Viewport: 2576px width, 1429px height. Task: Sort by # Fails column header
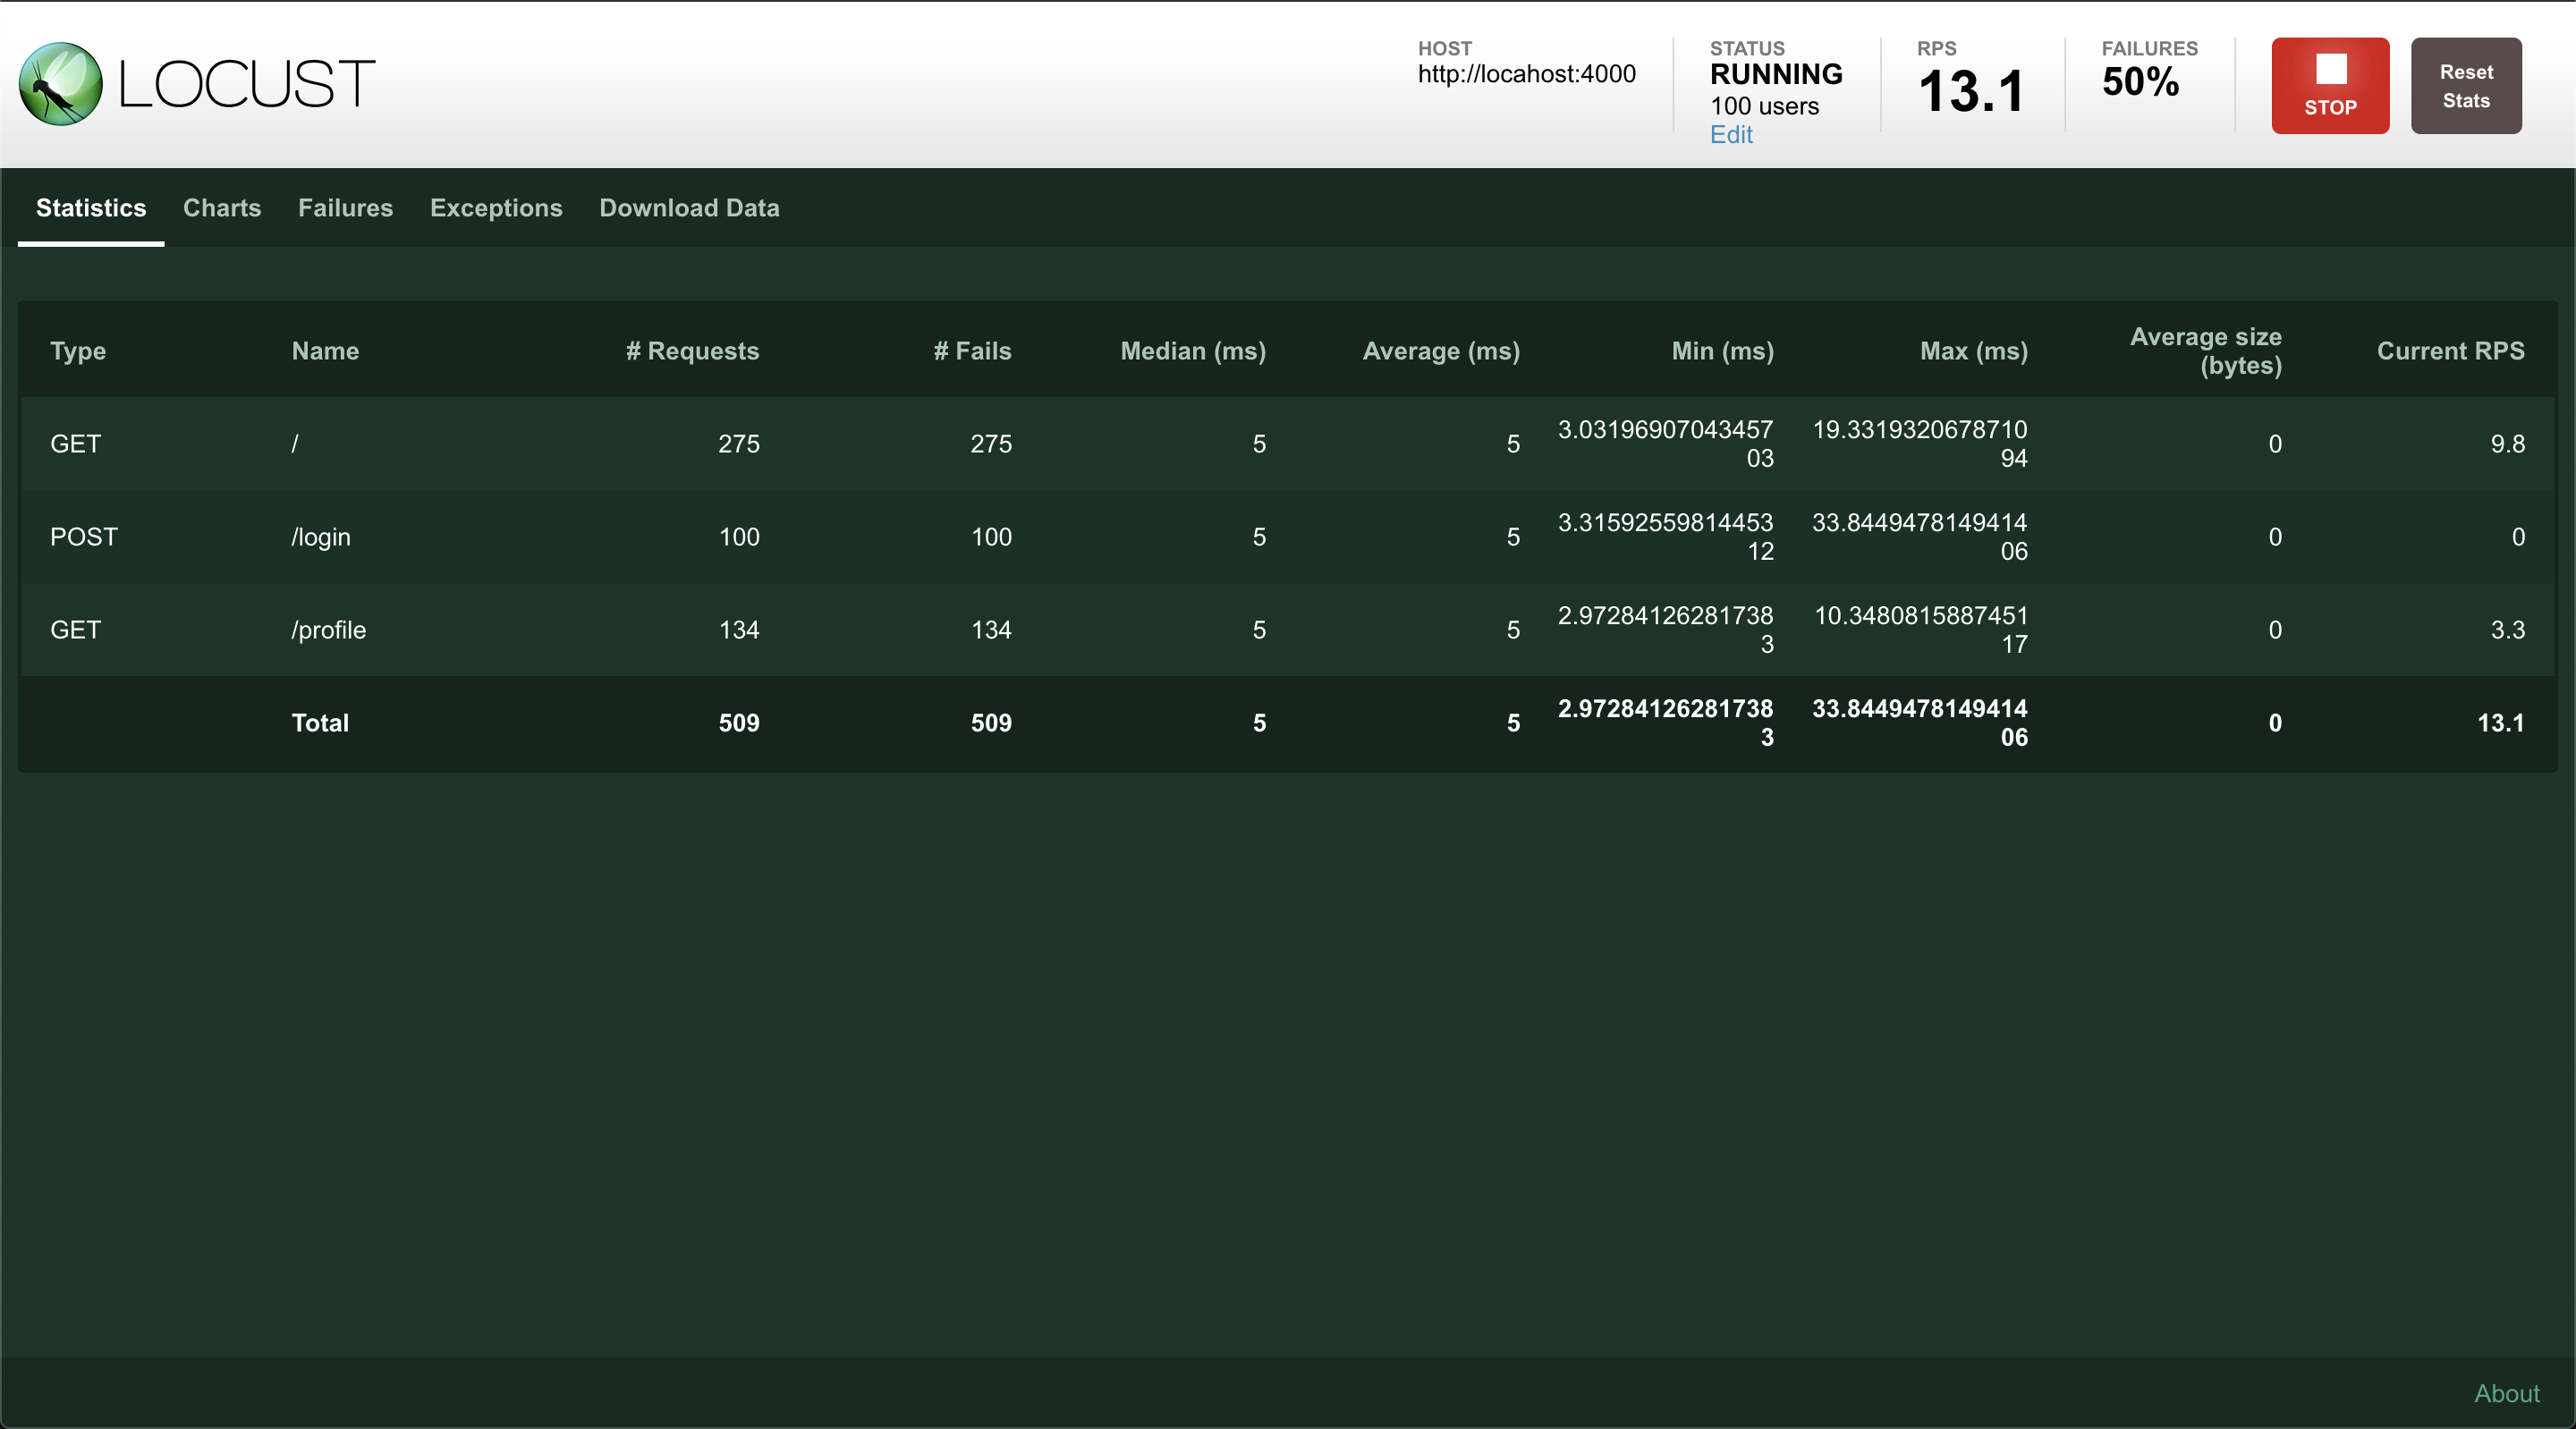click(972, 351)
